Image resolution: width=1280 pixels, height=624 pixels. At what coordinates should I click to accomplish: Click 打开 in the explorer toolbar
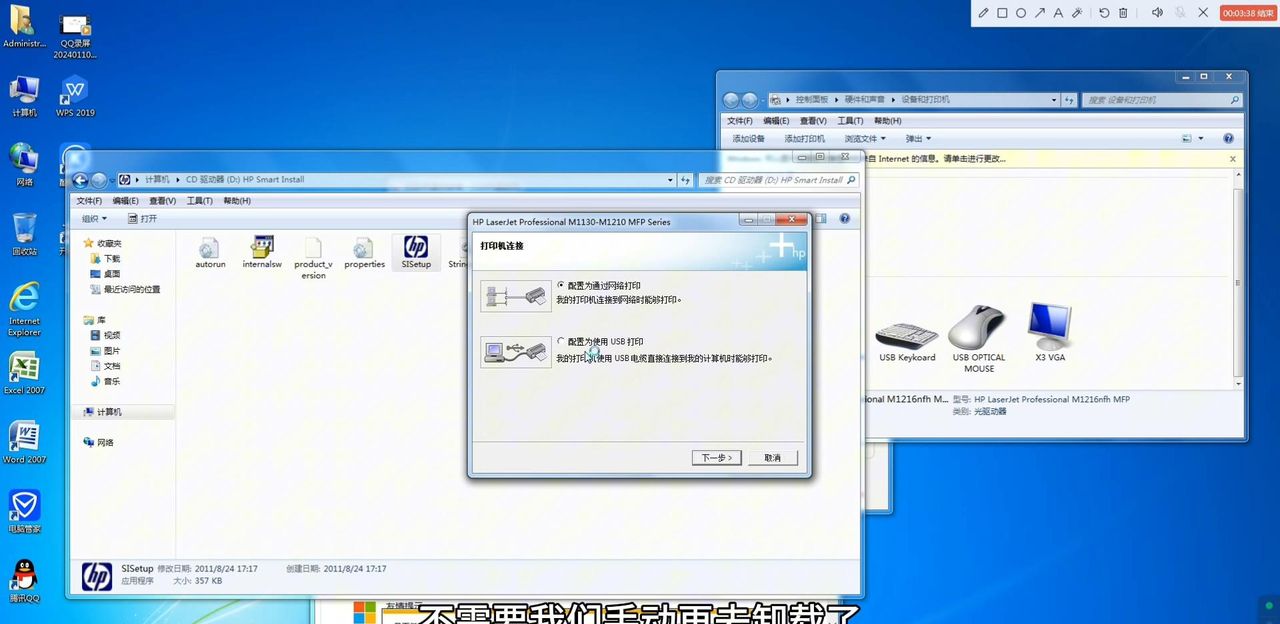tap(142, 219)
